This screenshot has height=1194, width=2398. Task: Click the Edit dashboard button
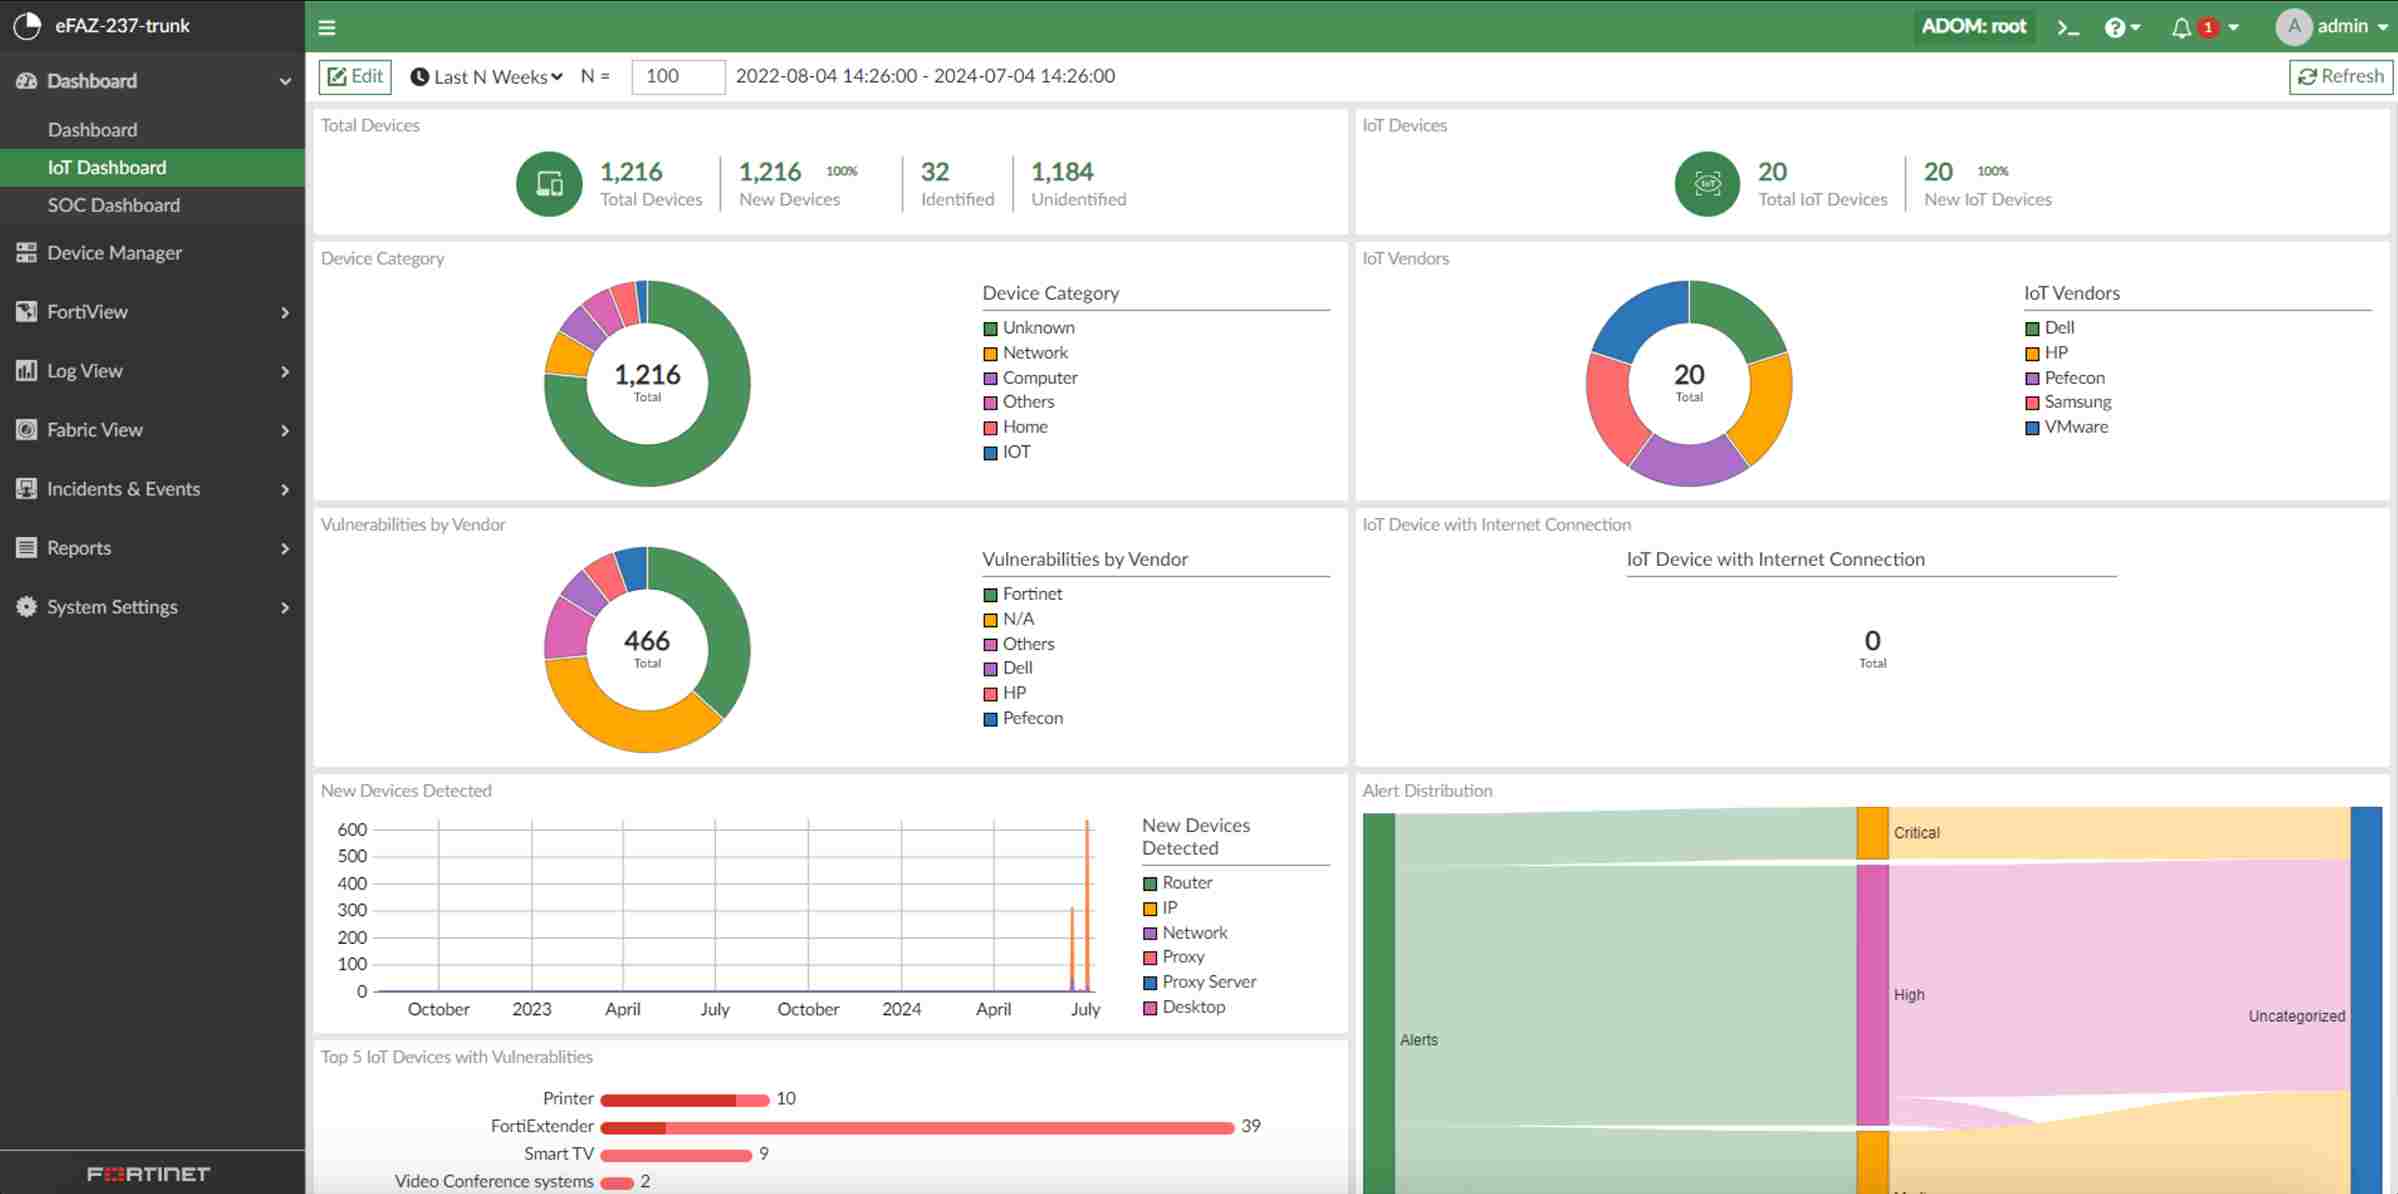click(353, 75)
